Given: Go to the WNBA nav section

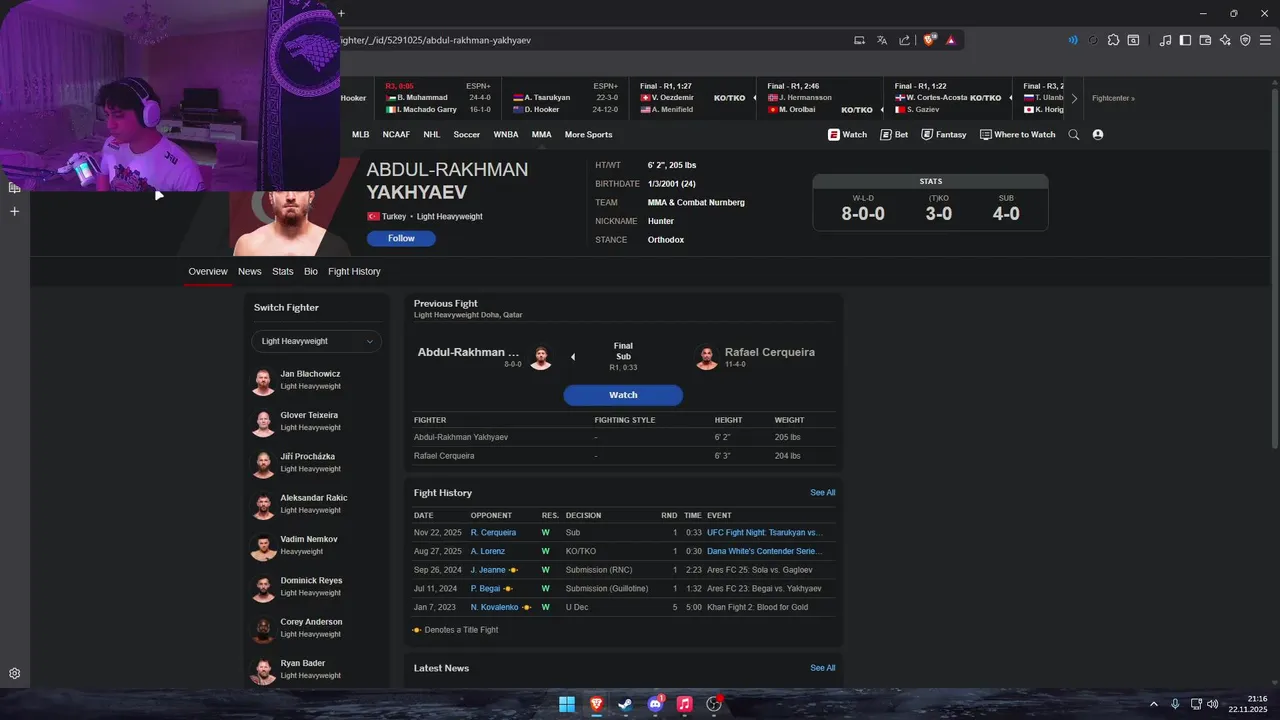Looking at the screenshot, I should pos(506,134).
